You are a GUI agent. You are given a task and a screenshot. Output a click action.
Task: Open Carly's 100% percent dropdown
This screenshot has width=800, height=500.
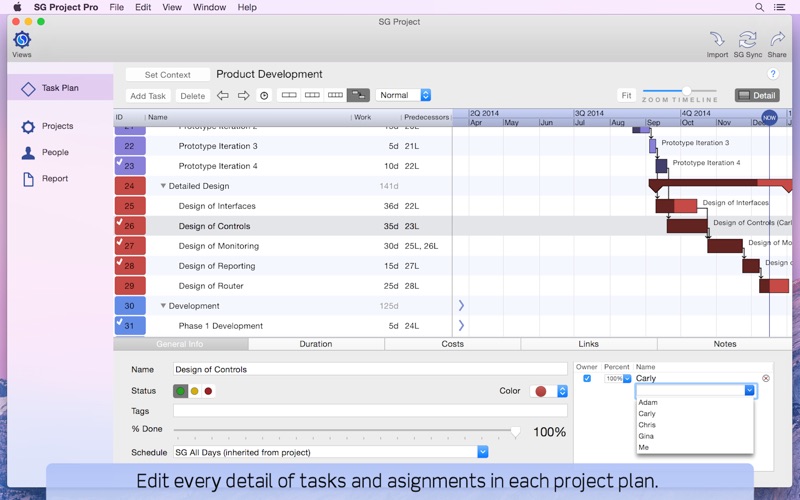[627, 379]
